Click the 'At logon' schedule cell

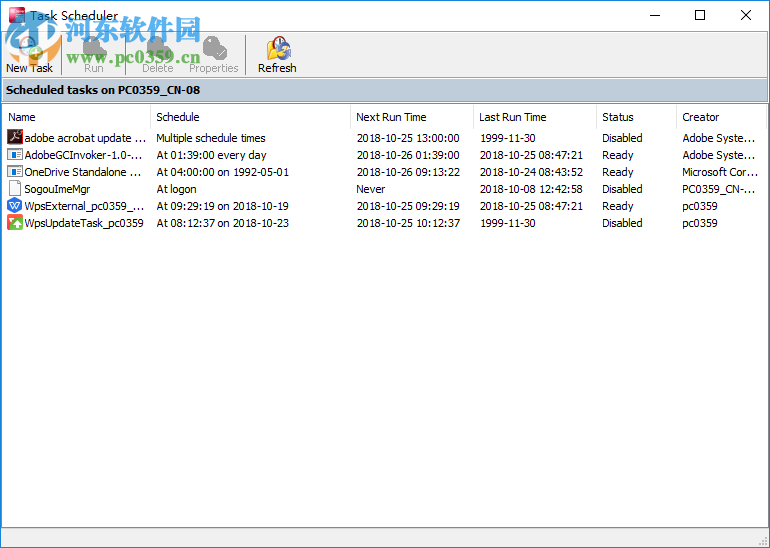pyautogui.click(x=176, y=189)
